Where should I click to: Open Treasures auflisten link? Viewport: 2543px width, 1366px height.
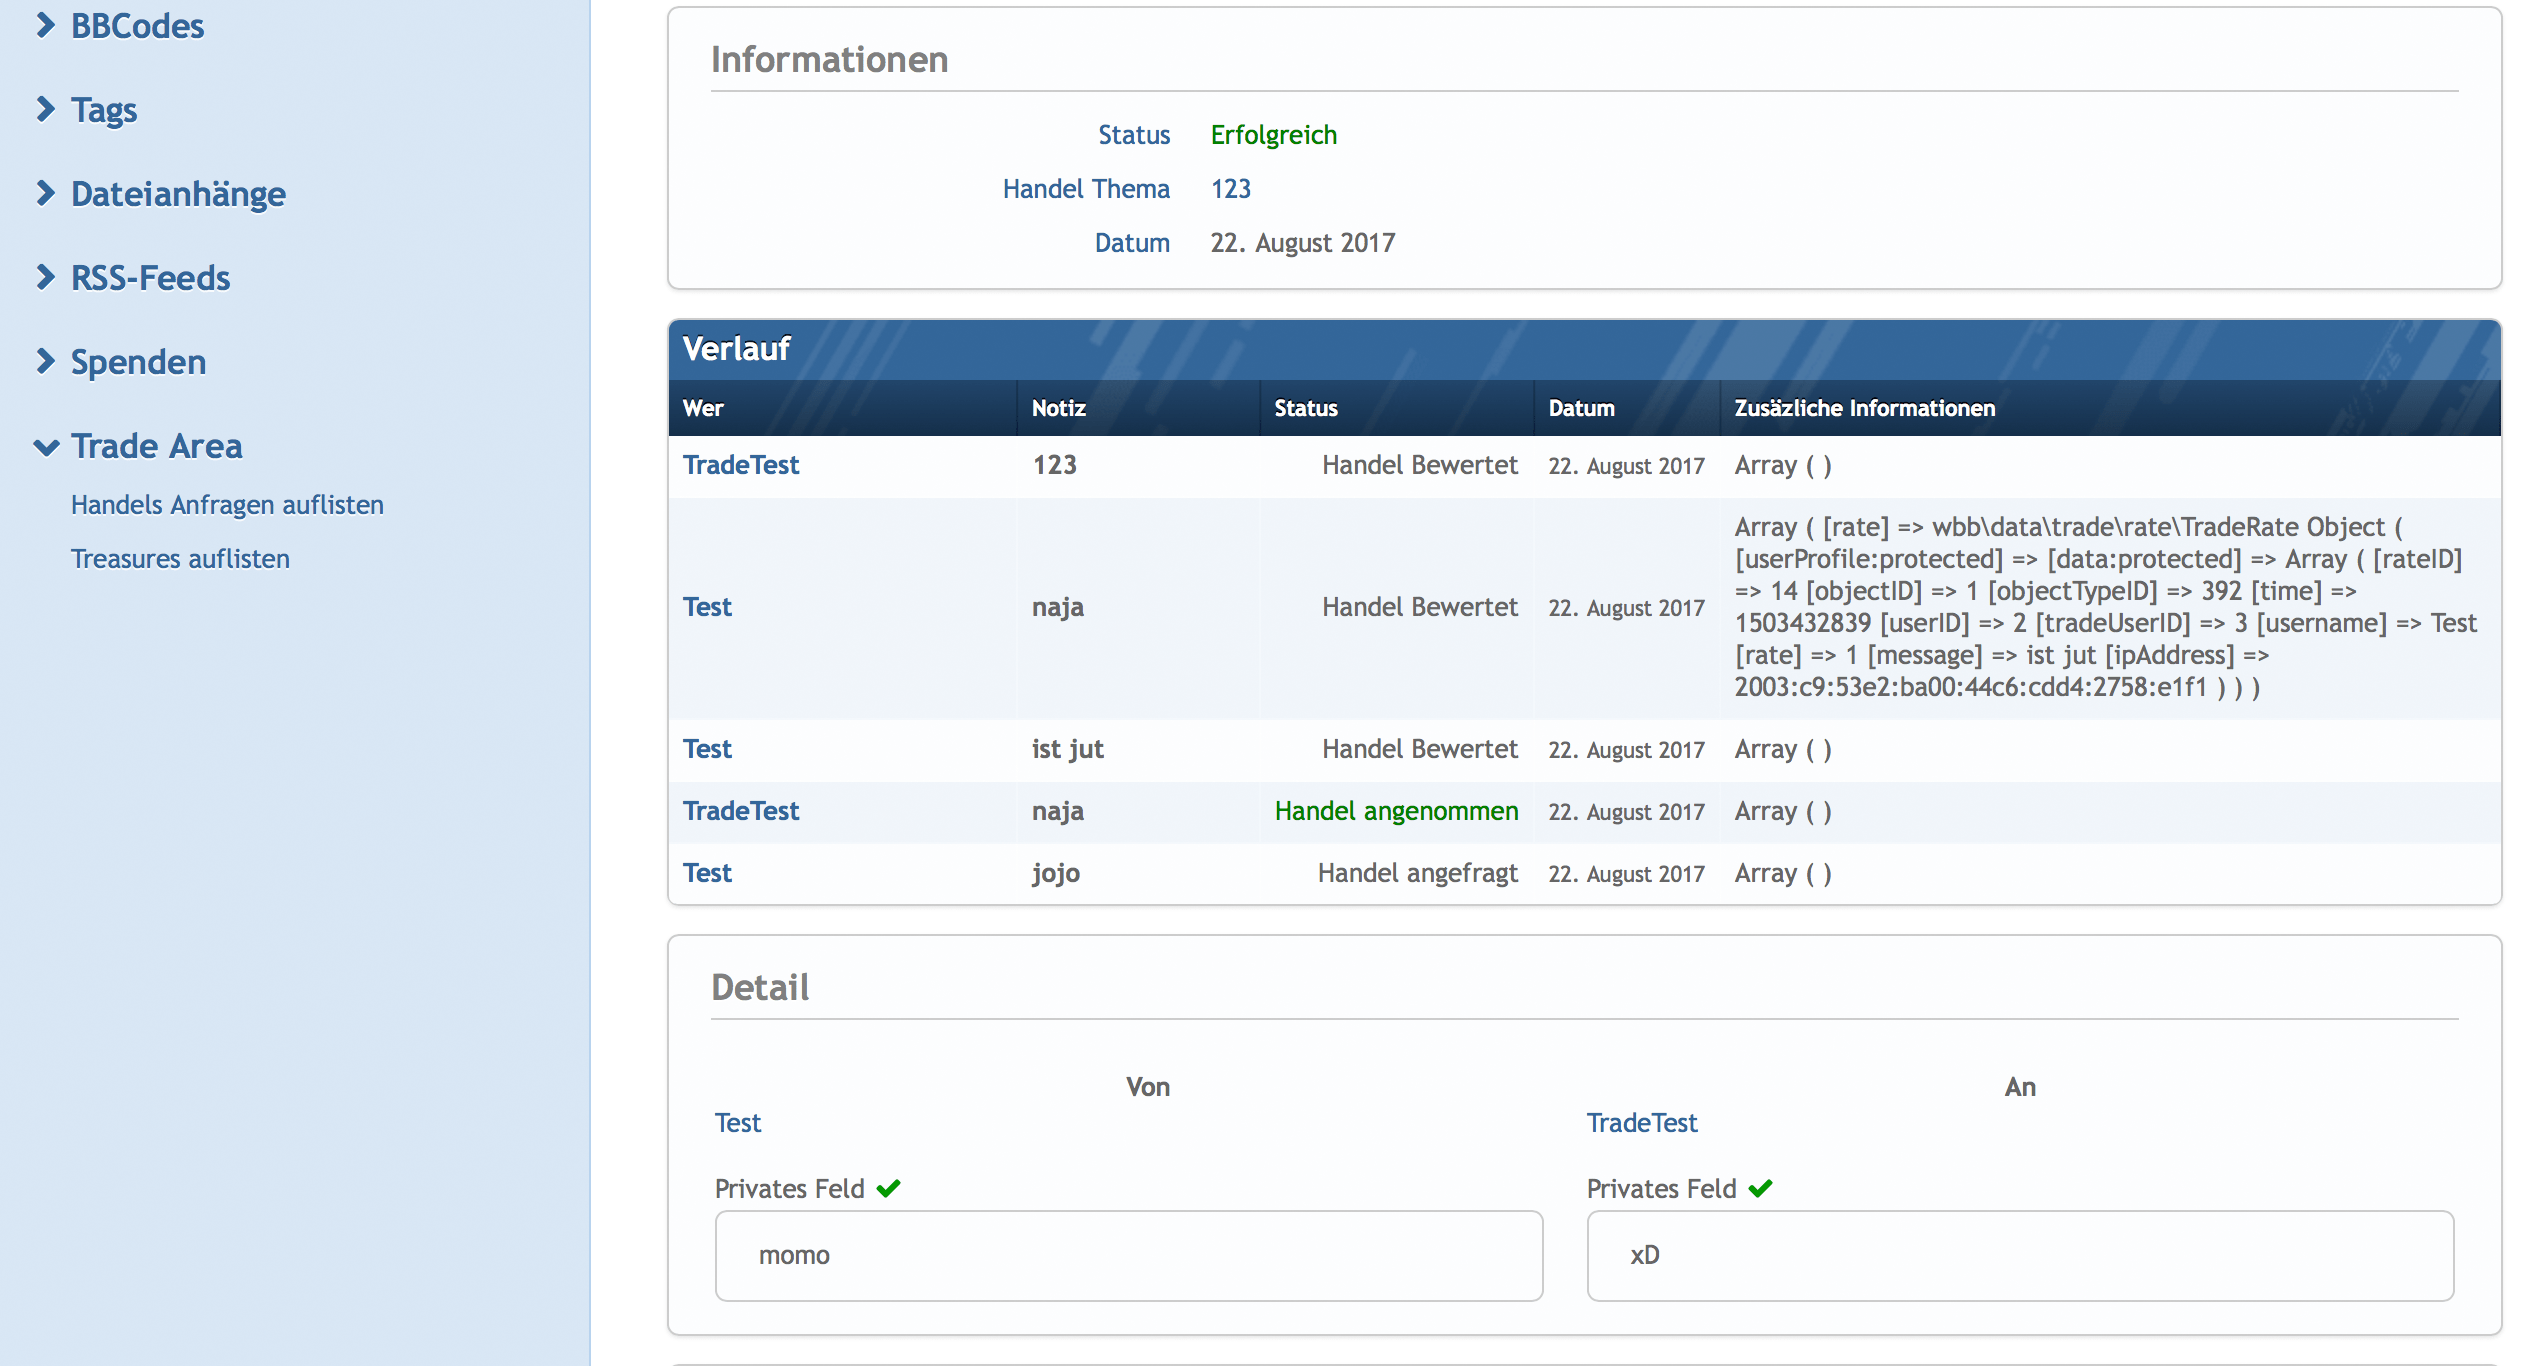click(x=180, y=559)
